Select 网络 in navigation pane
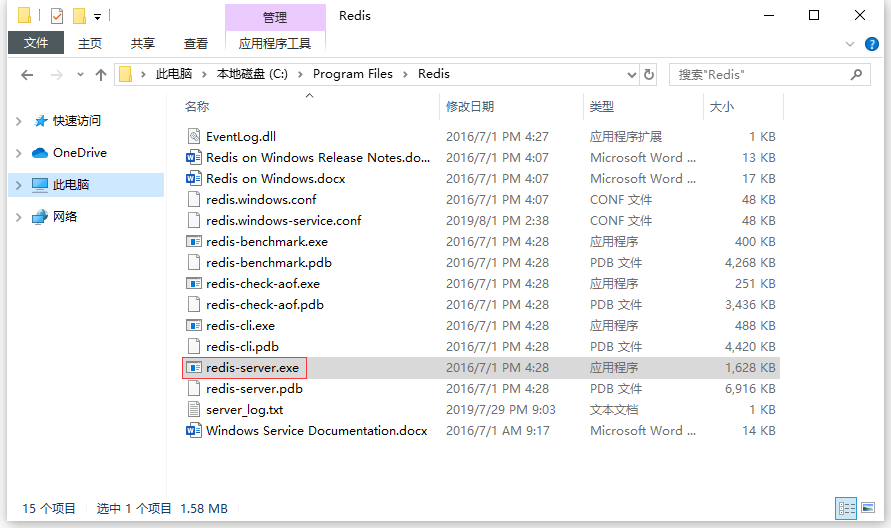 pyautogui.click(x=65, y=216)
